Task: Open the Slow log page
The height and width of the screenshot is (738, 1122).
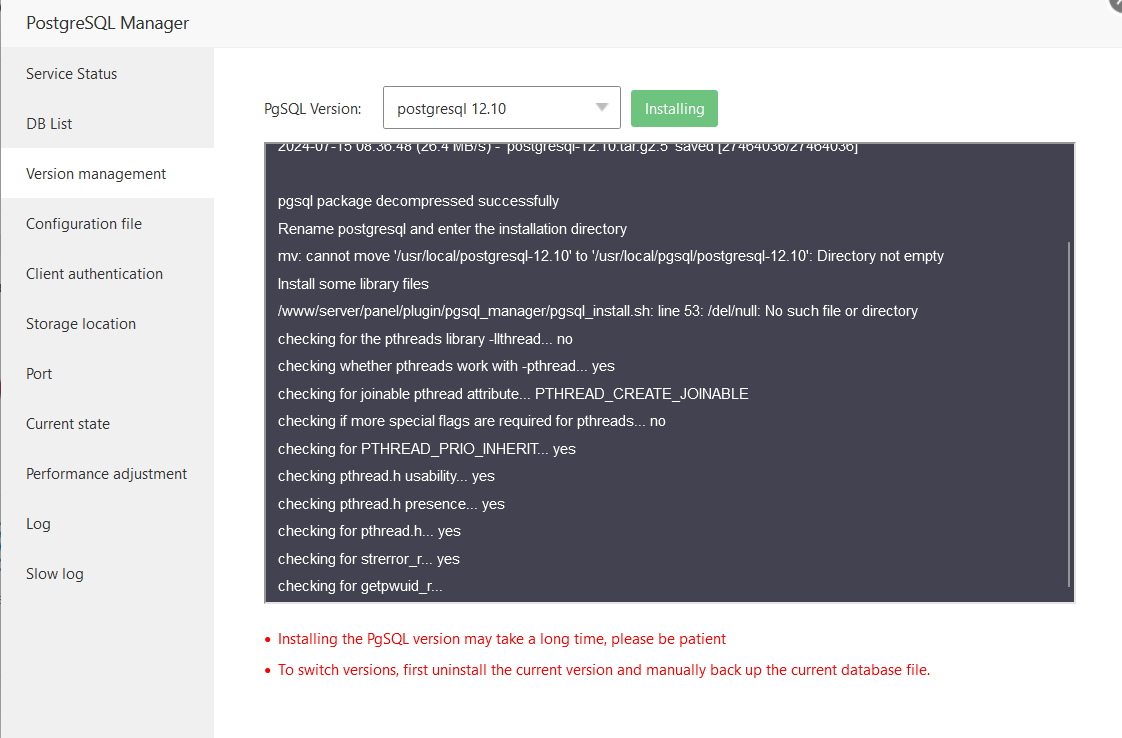Action: (54, 573)
